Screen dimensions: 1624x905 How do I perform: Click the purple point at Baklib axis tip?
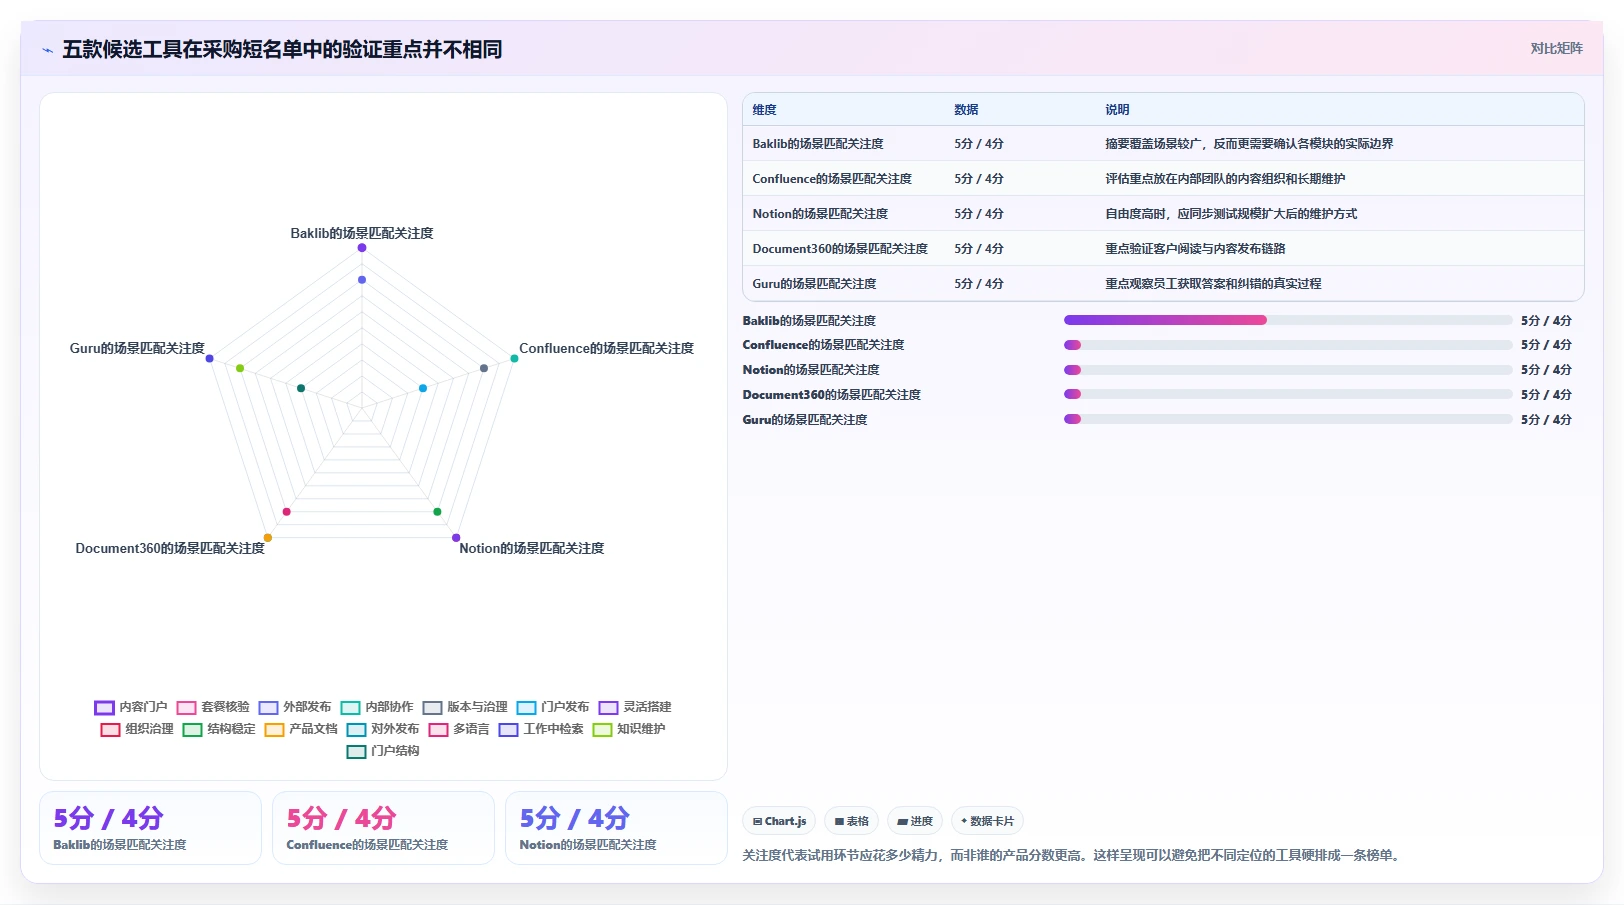point(362,248)
